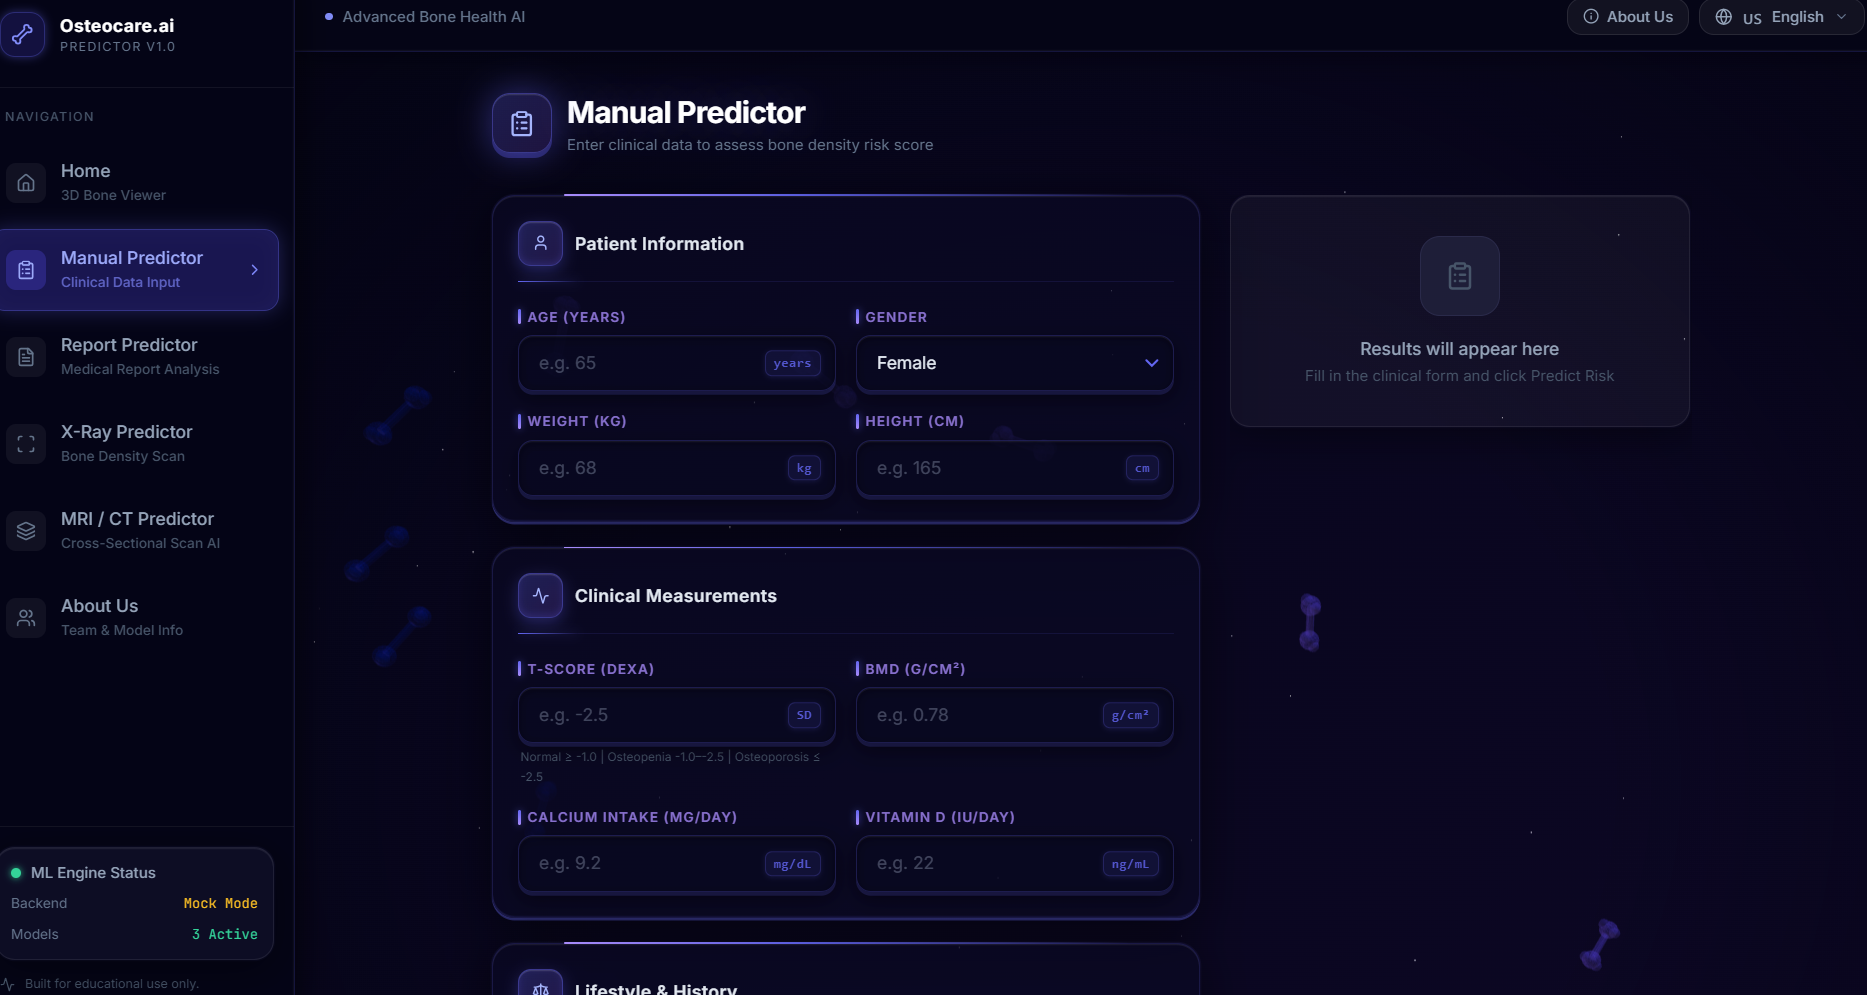
Task: Open the English language dropdown
Action: pyautogui.click(x=1781, y=17)
